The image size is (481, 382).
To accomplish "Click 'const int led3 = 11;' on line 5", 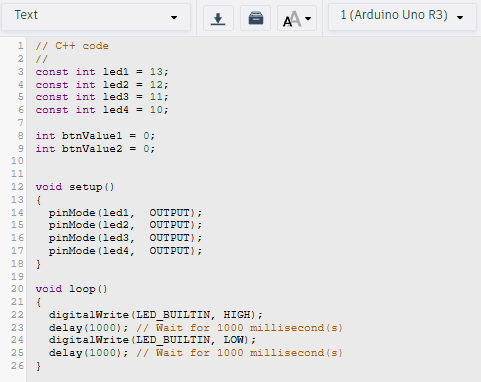I will pyautogui.click(x=102, y=97).
